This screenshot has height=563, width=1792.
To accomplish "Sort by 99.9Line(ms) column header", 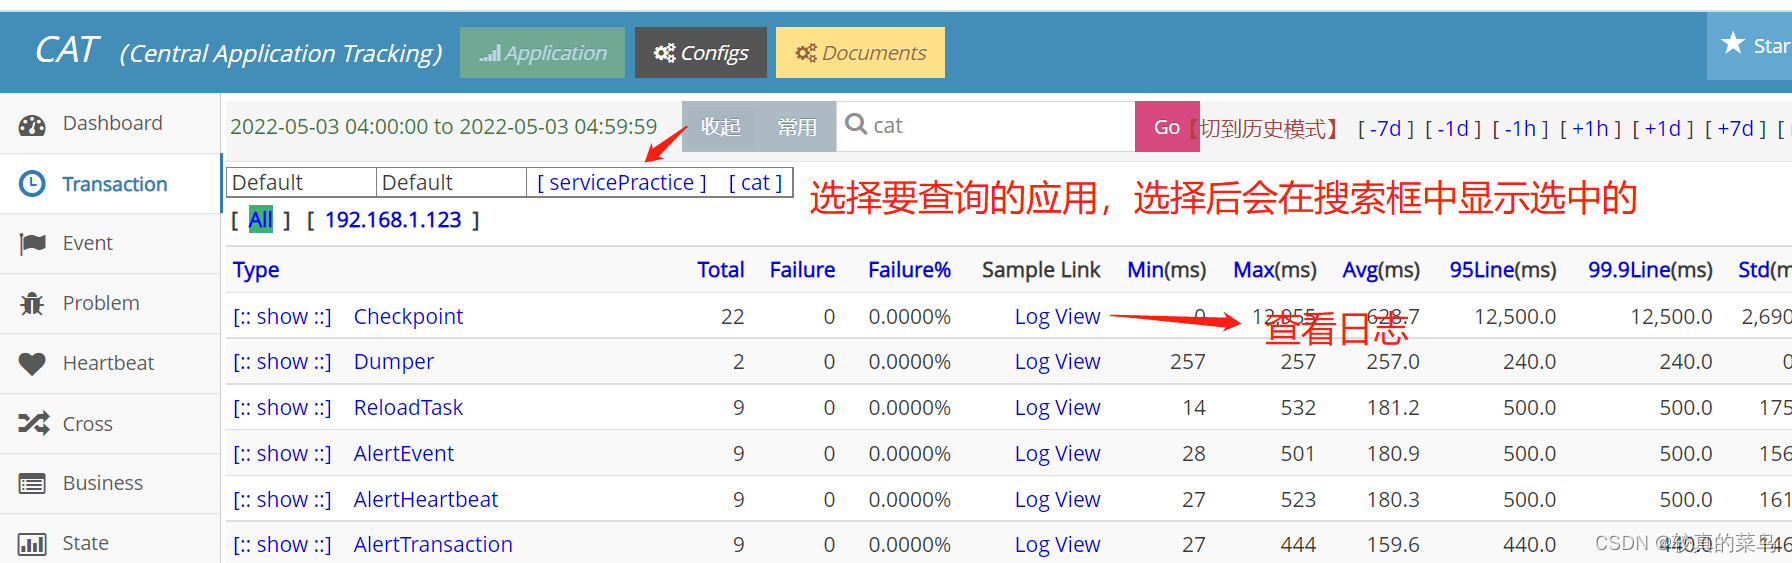I will [1650, 270].
